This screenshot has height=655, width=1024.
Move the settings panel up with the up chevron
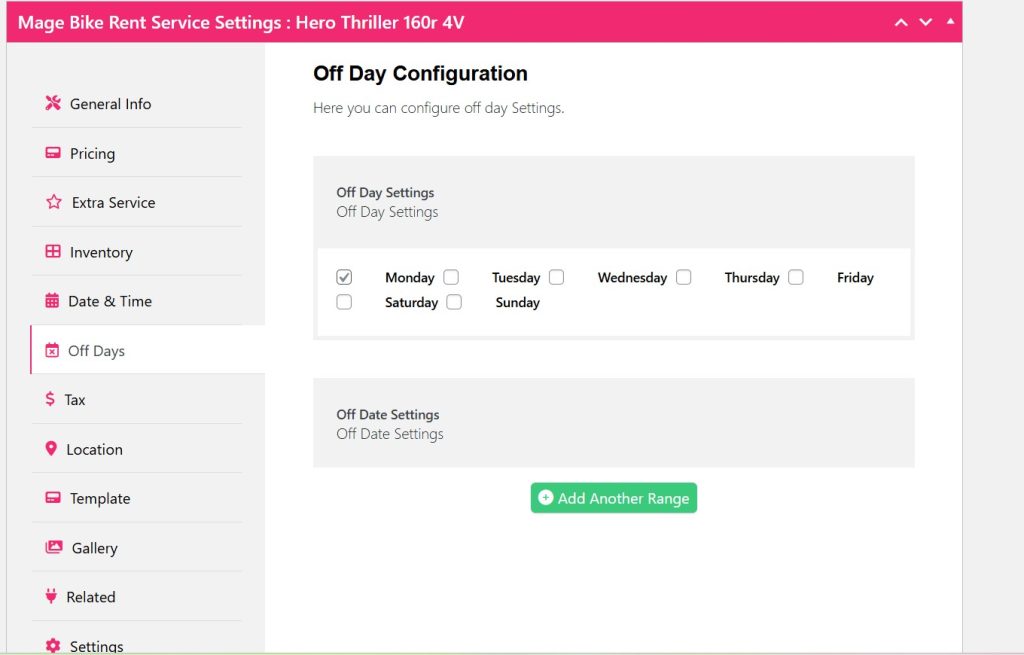pyautogui.click(x=901, y=22)
